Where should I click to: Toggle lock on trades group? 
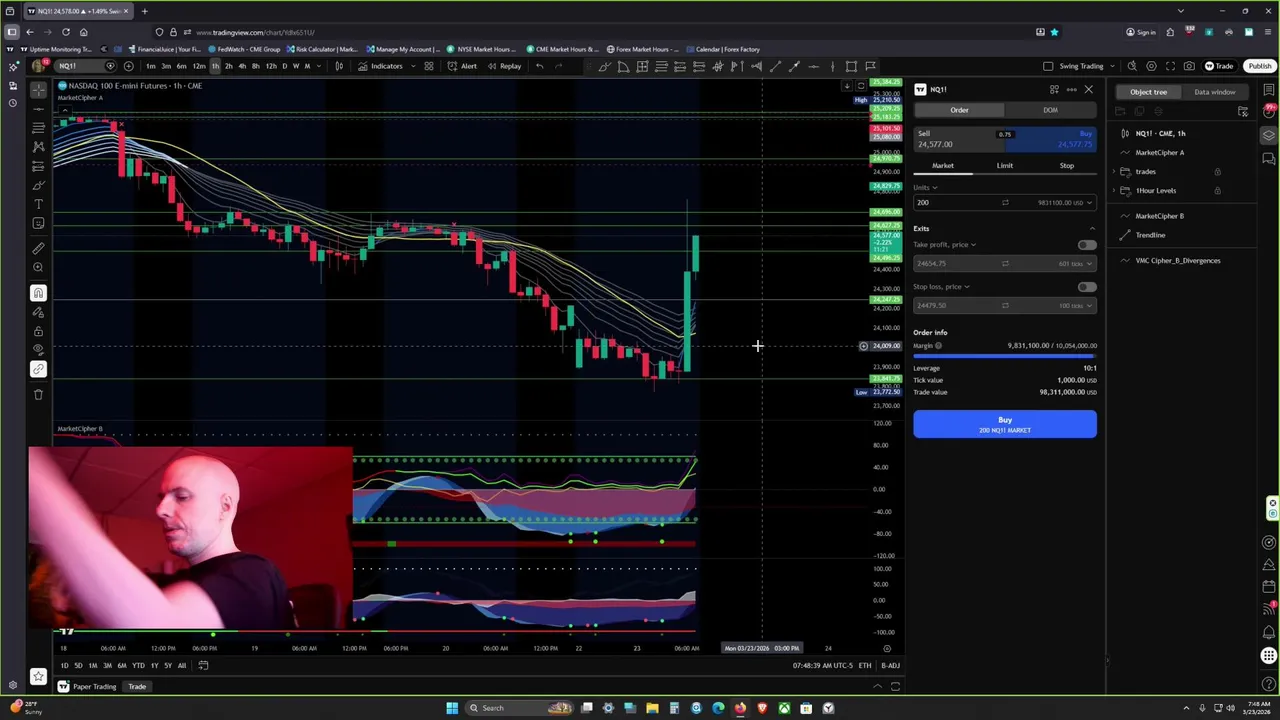pyautogui.click(x=1217, y=172)
